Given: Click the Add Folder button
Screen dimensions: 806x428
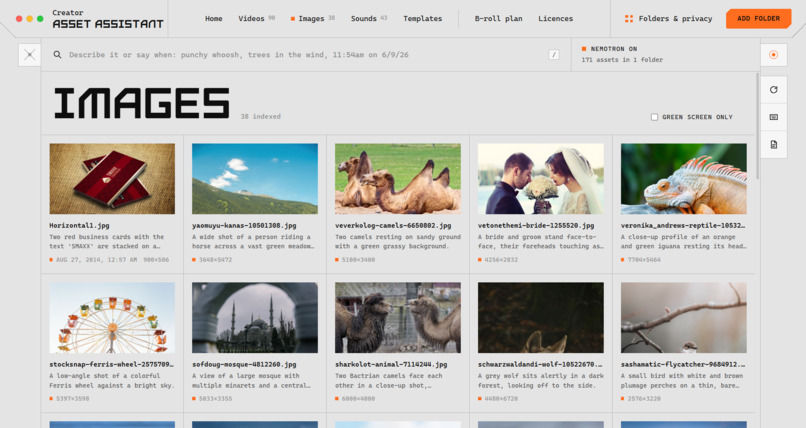Looking at the screenshot, I should tap(758, 18).
